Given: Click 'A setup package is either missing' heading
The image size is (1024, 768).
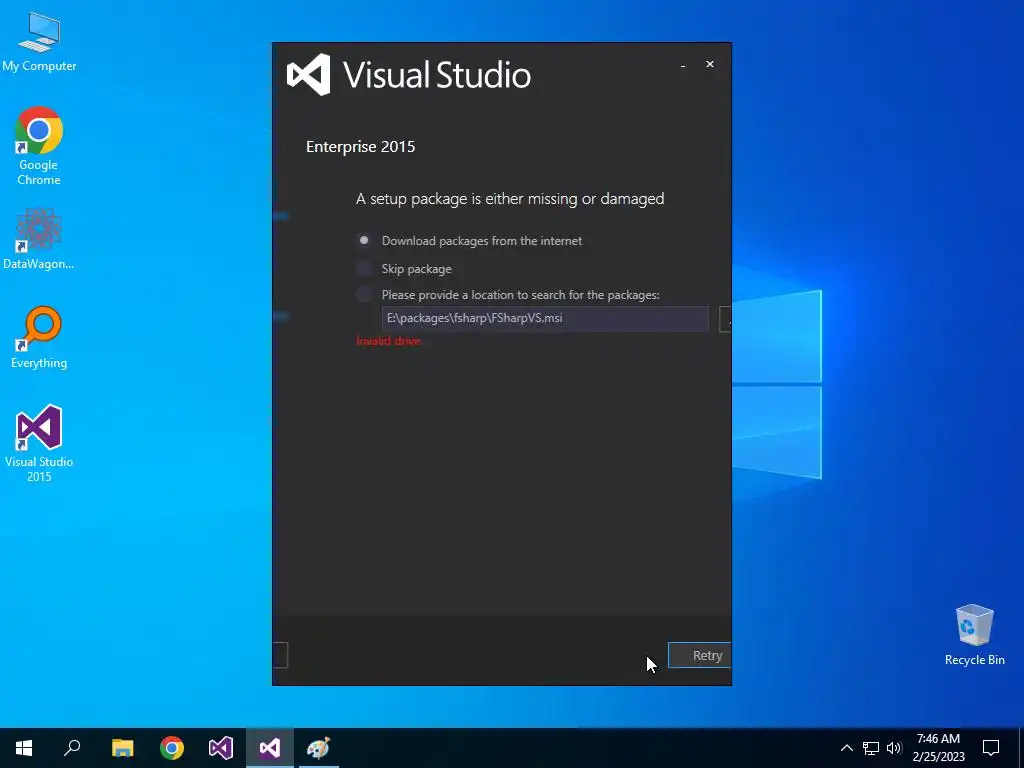Looking at the screenshot, I should [x=510, y=199].
